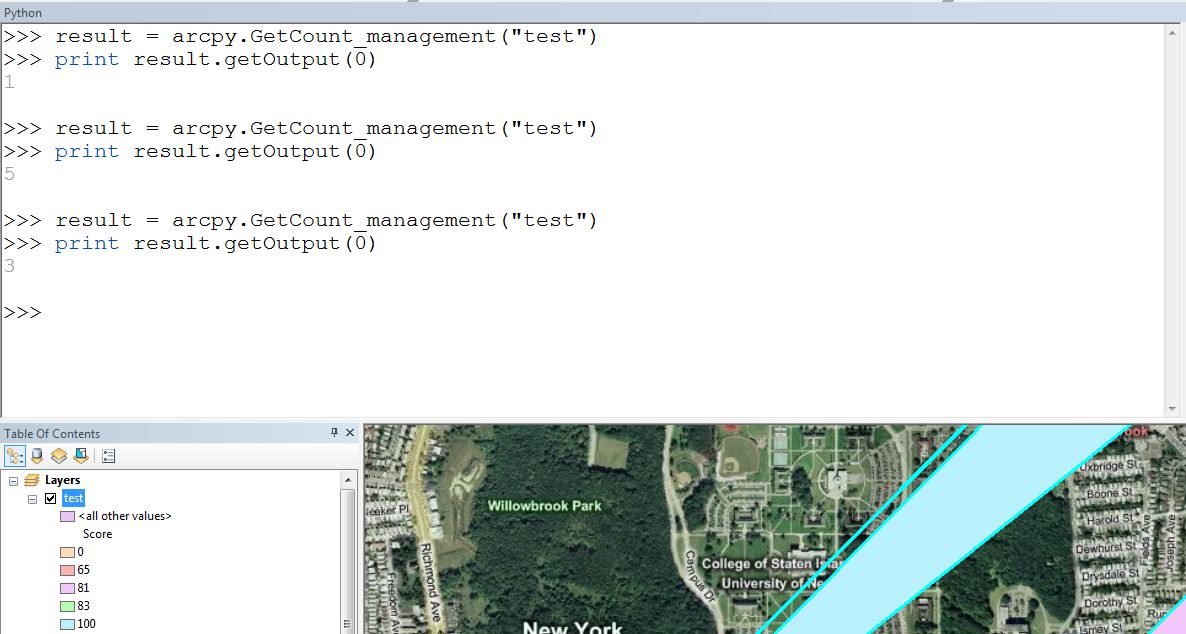Uncheck the test layer visibility checkbox
This screenshot has height=634, width=1186.
pos(50,497)
